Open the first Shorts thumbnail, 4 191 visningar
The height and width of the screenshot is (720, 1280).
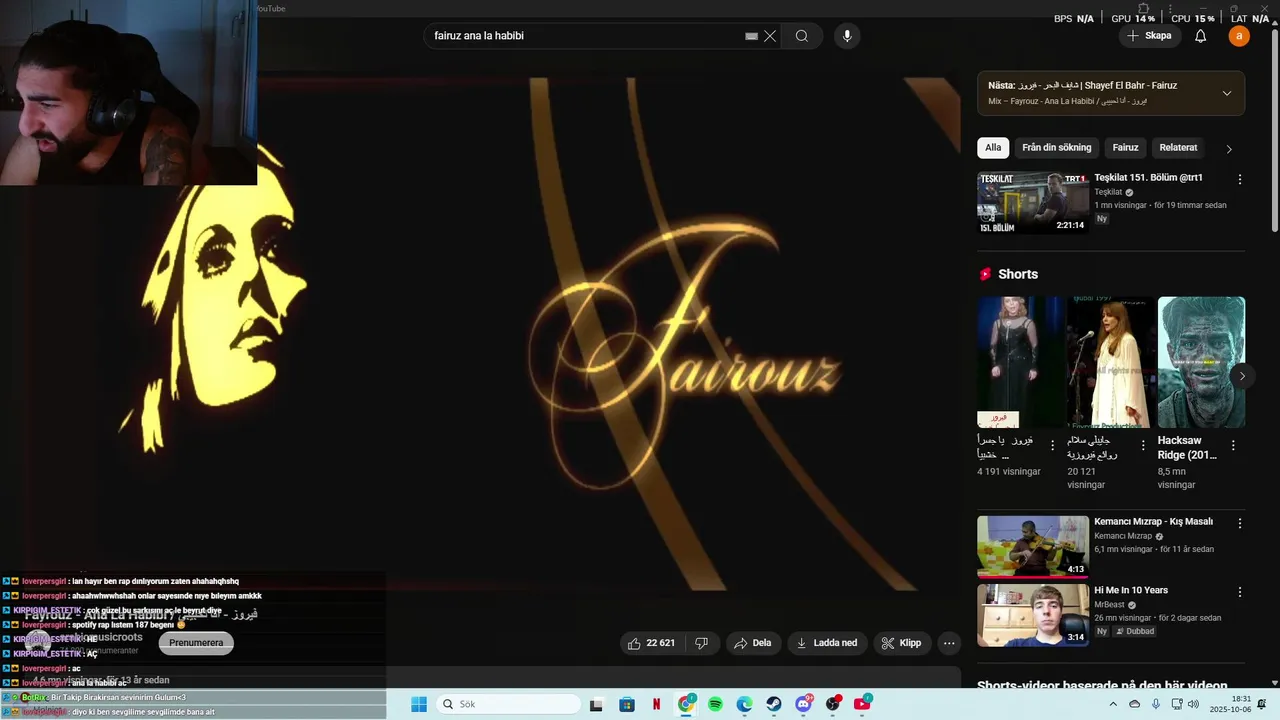pyautogui.click(x=1021, y=362)
